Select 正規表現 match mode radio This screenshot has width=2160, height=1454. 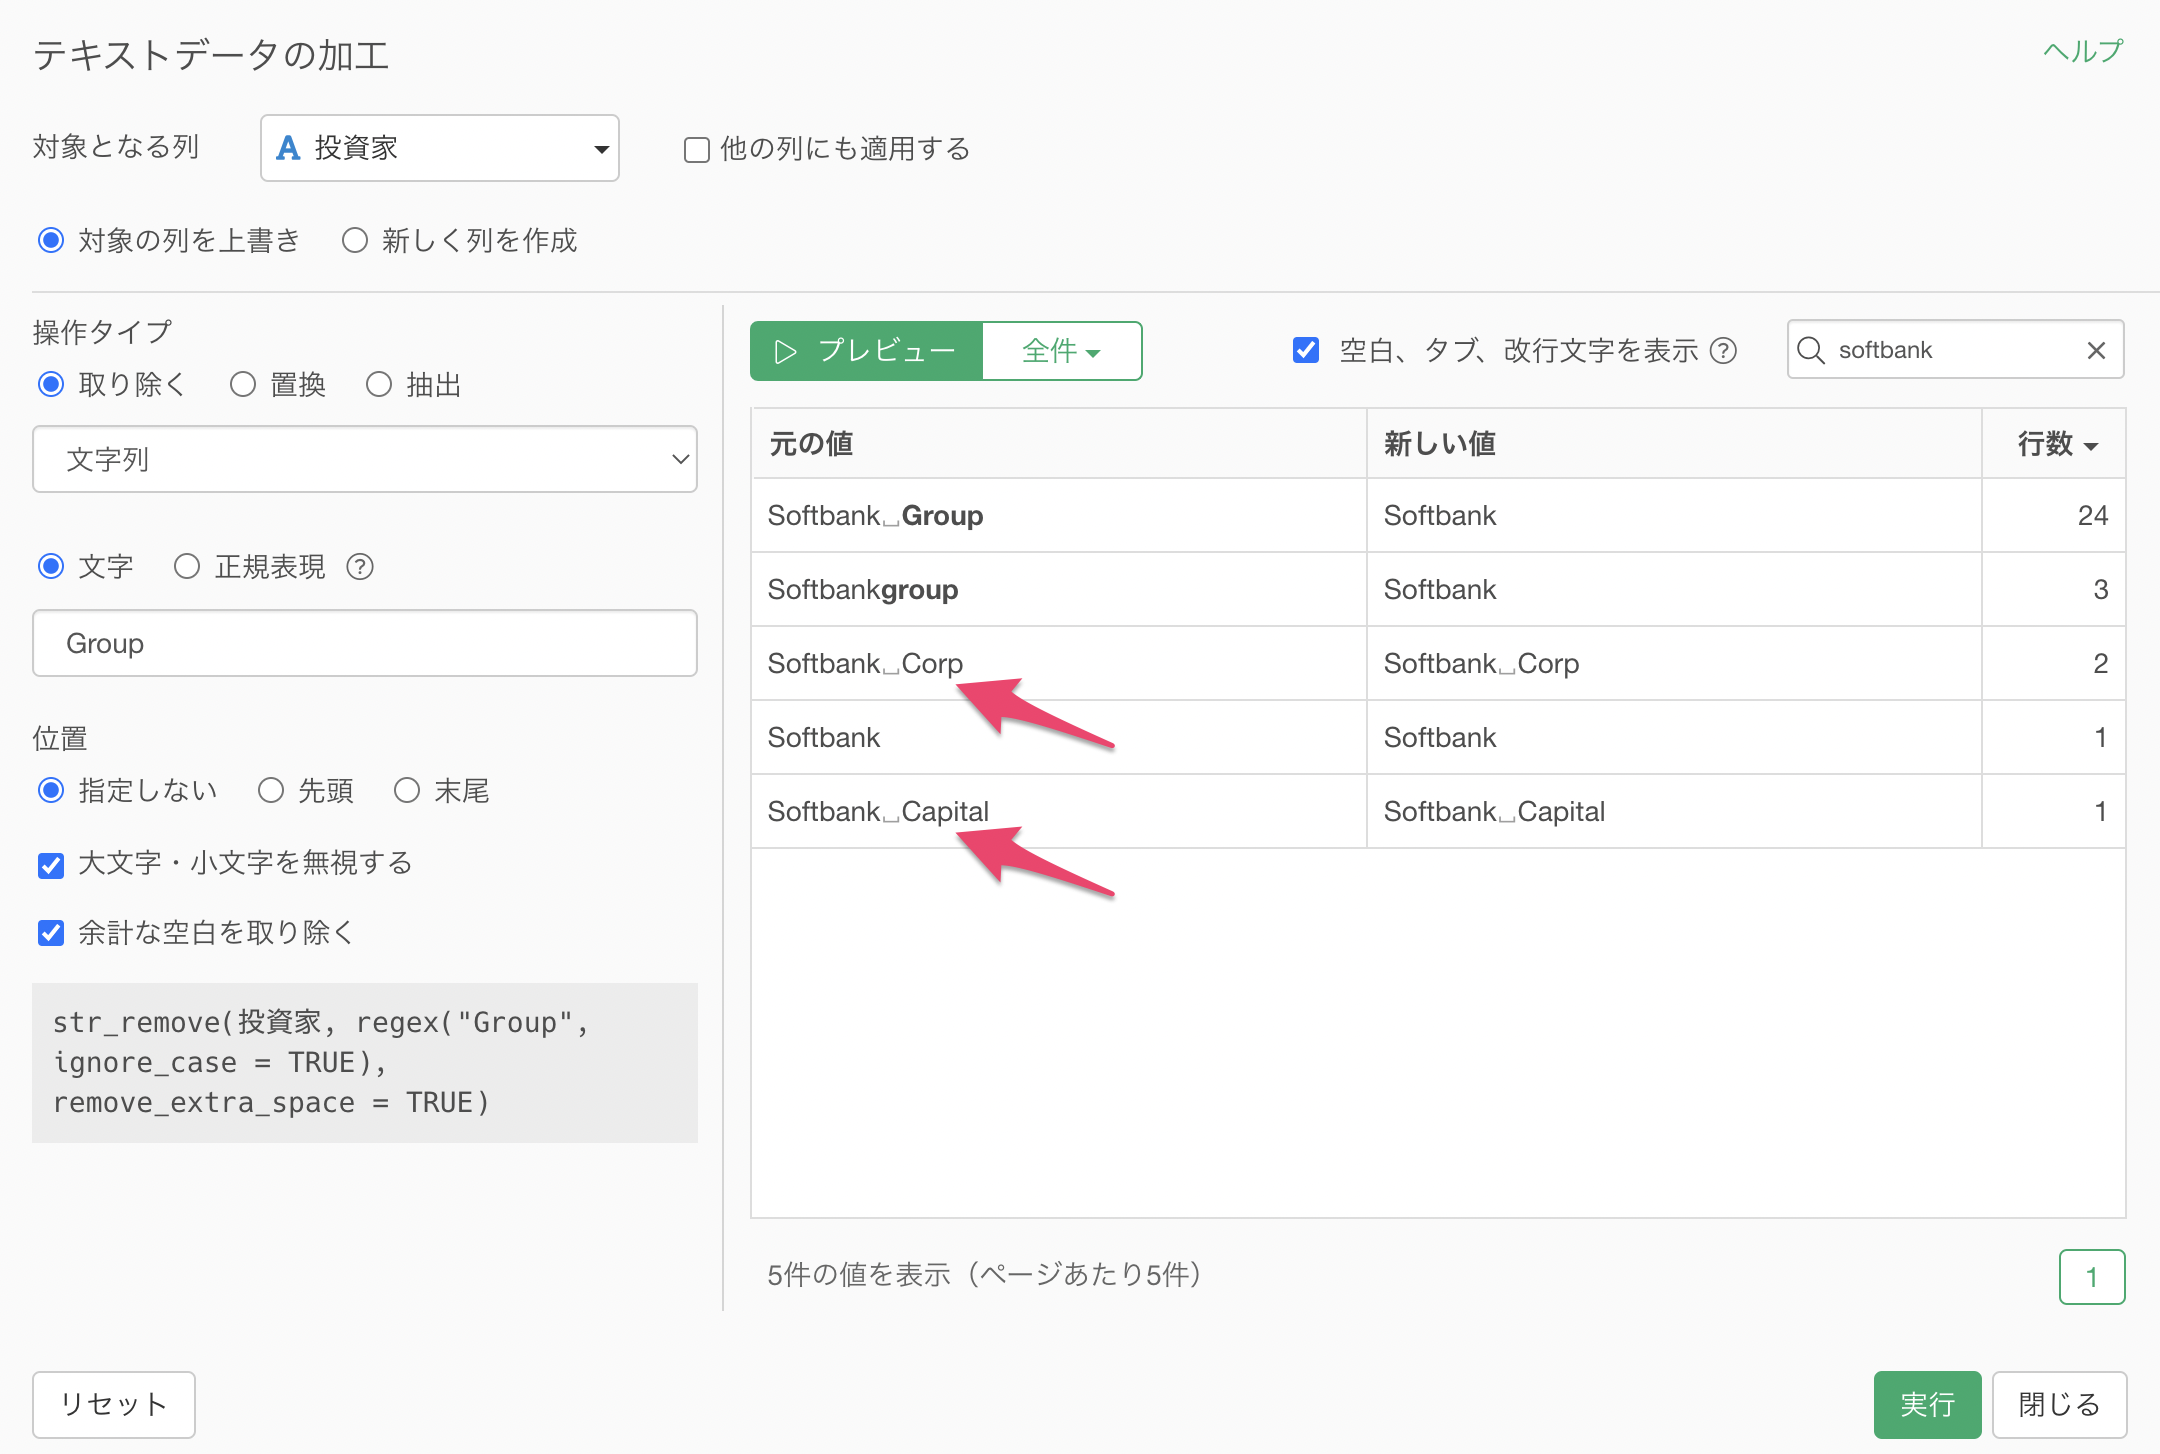(187, 567)
